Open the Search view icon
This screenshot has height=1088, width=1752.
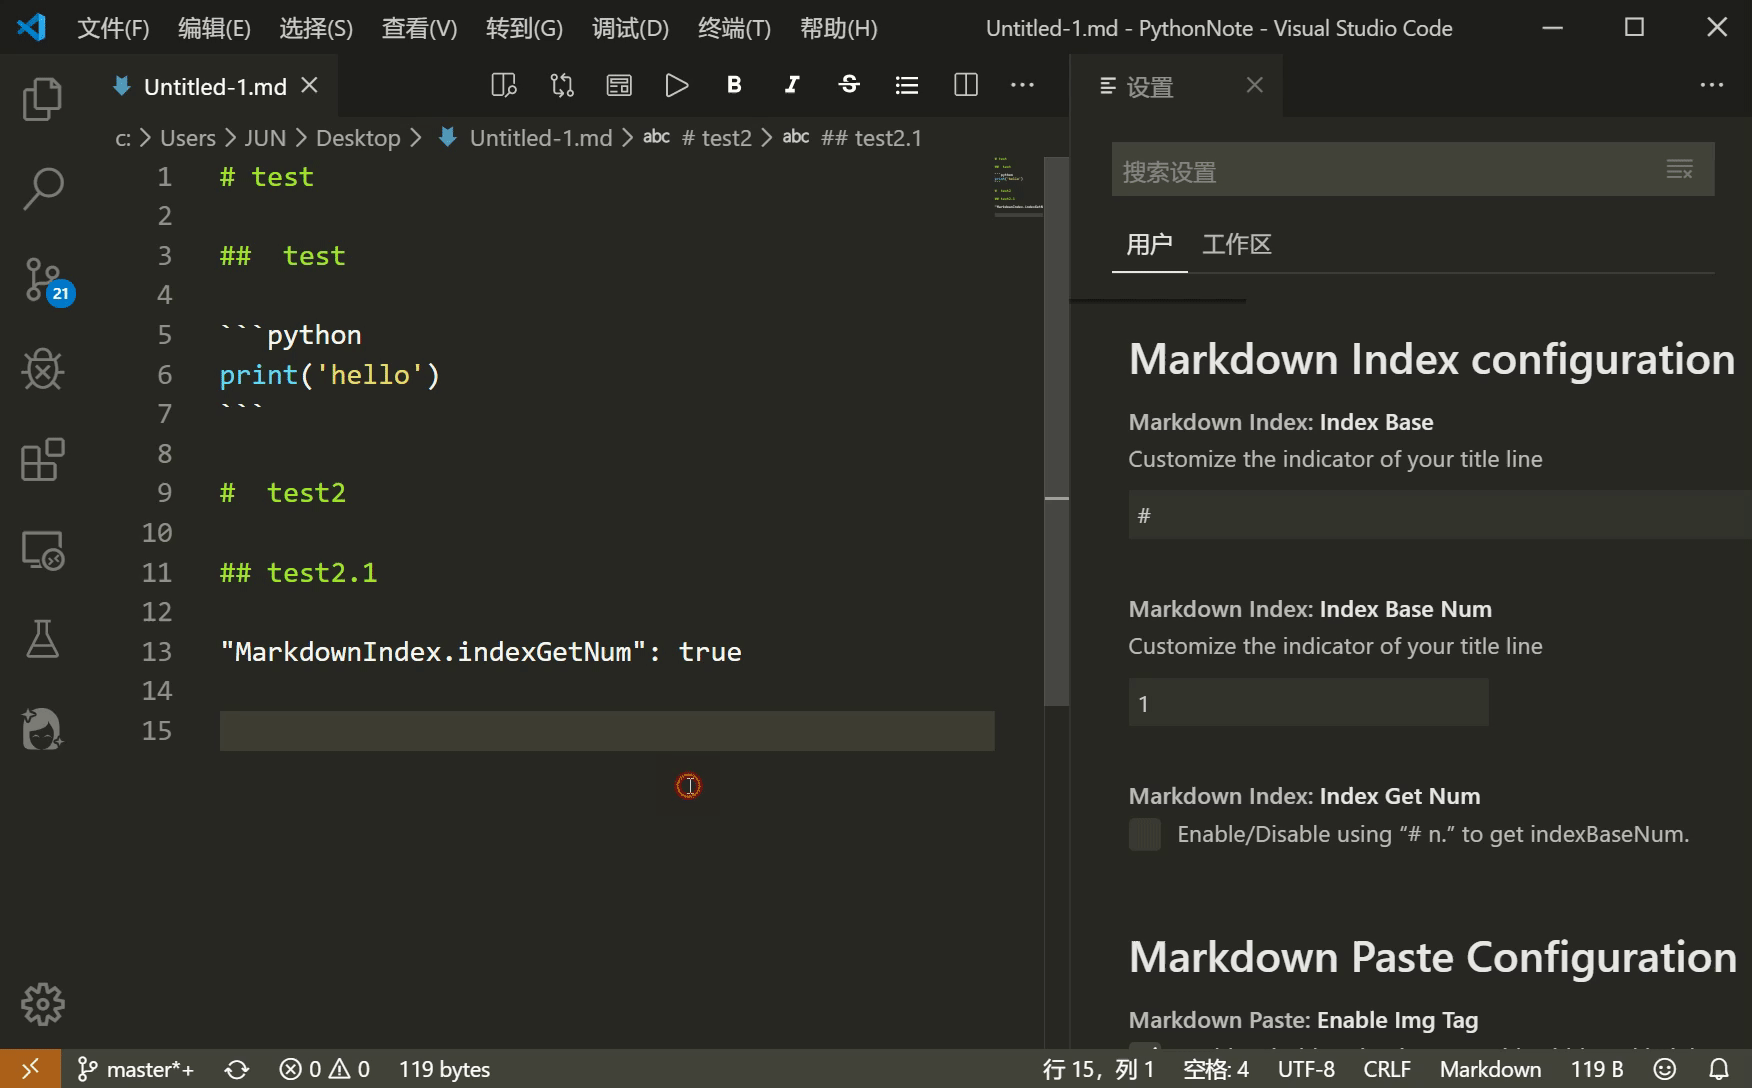[x=42, y=188]
